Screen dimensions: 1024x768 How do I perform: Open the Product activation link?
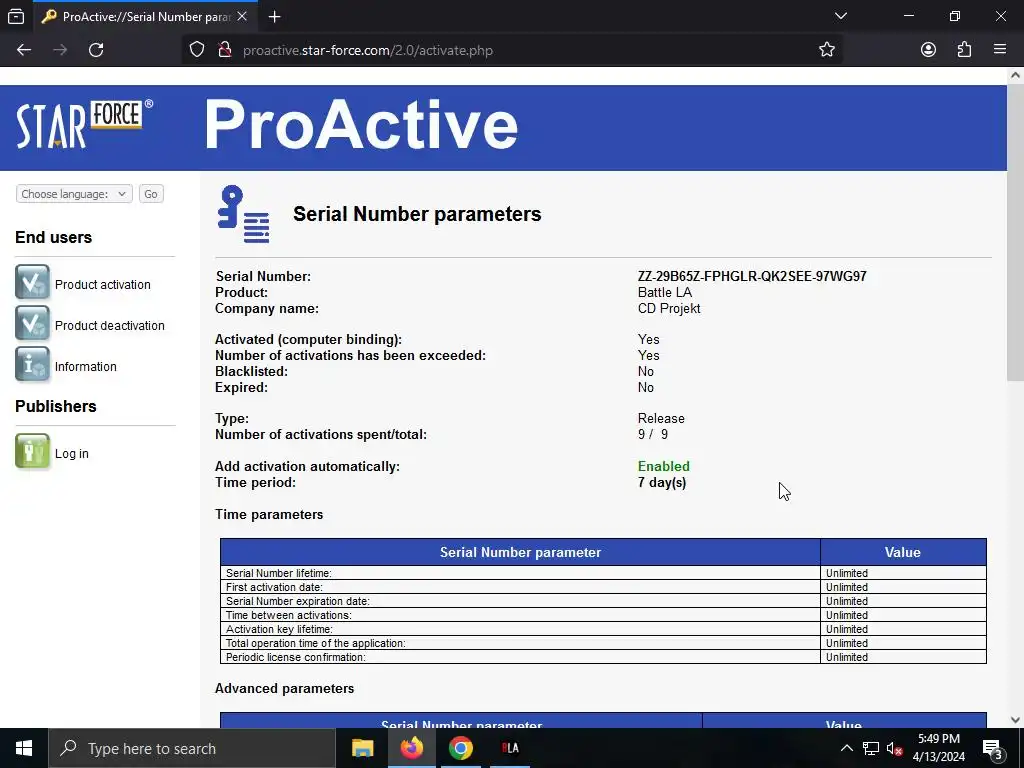coord(103,285)
